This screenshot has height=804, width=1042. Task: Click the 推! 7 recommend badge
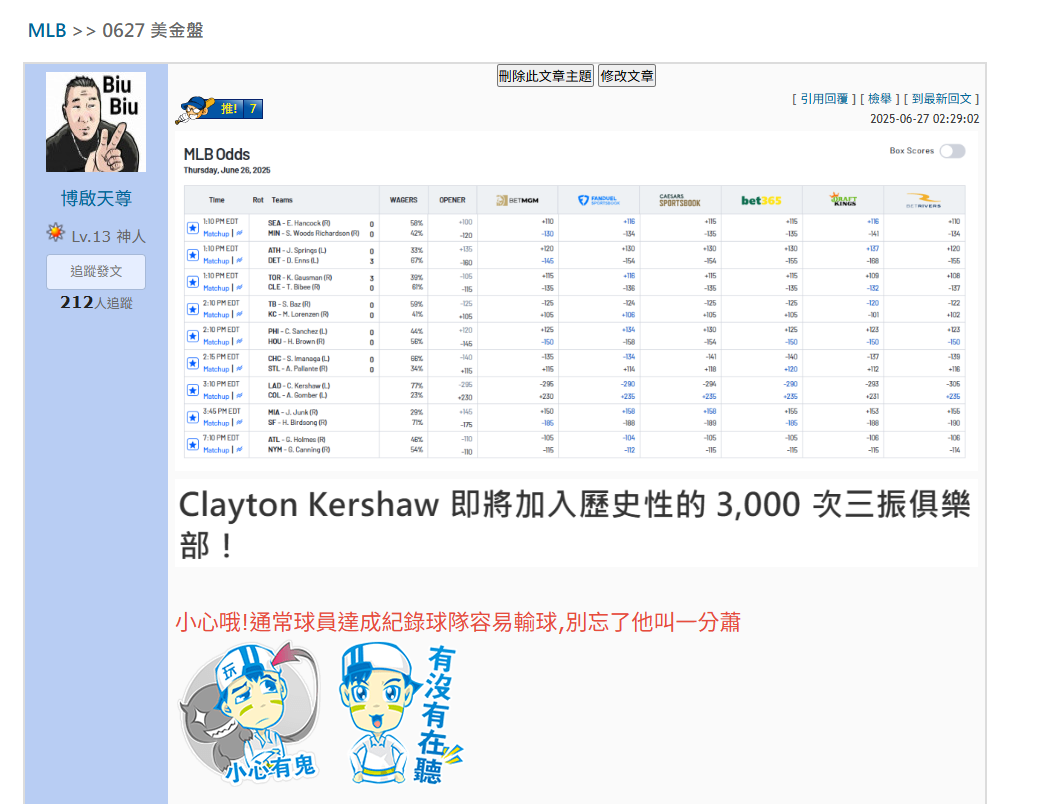219,110
